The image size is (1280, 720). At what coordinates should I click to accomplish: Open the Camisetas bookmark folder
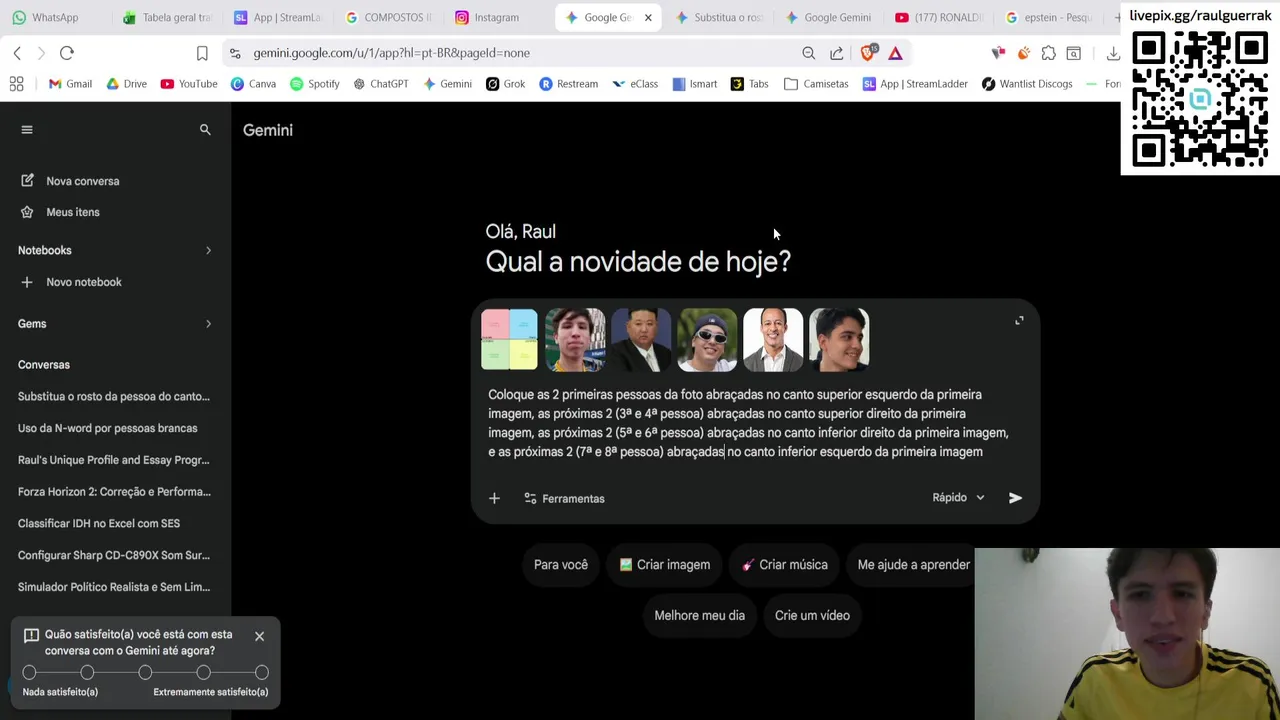pyautogui.click(x=816, y=84)
